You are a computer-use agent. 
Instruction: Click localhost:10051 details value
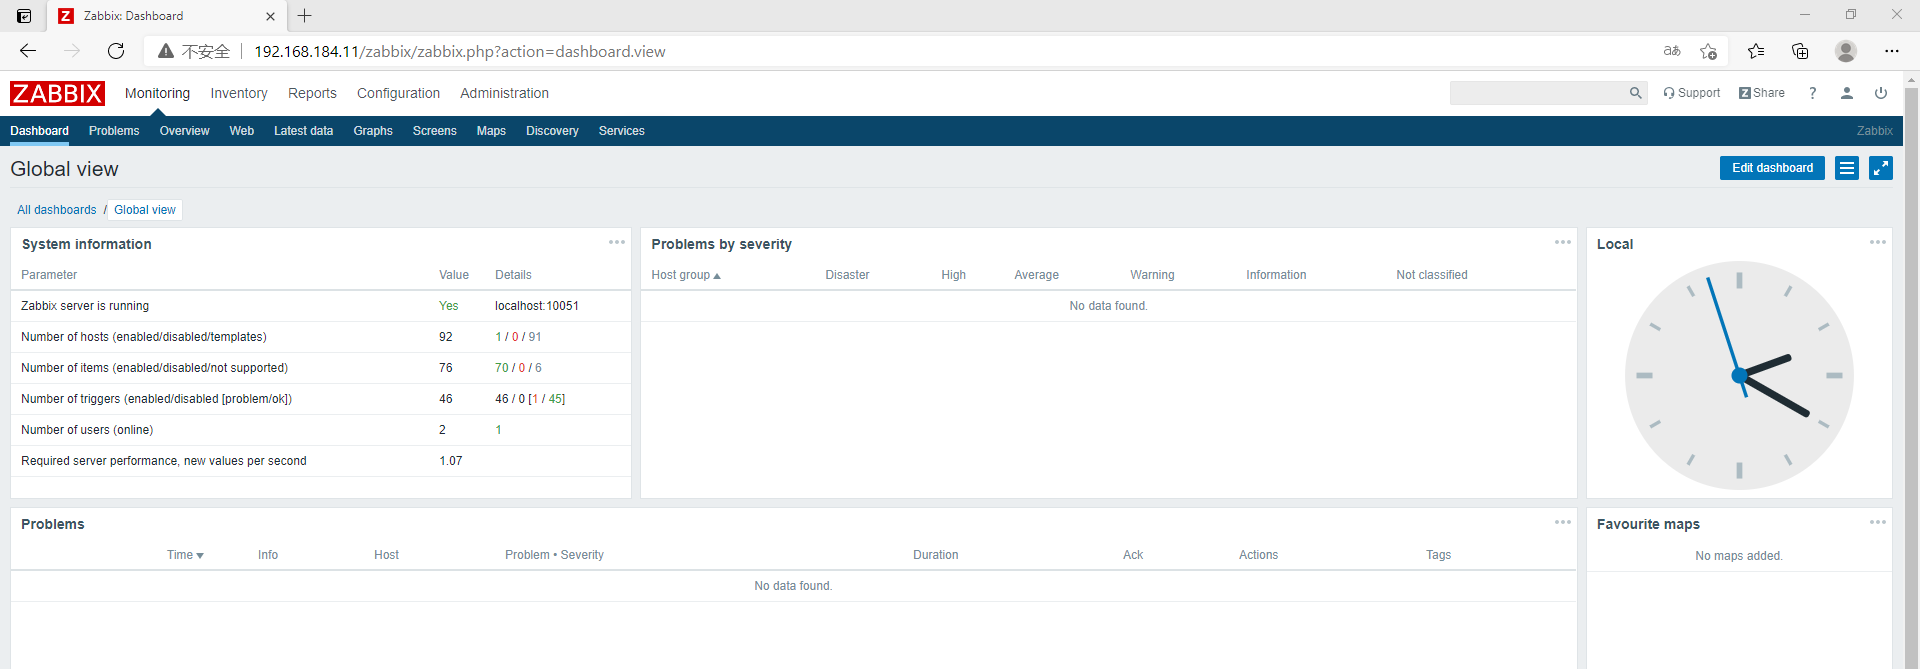coord(537,306)
